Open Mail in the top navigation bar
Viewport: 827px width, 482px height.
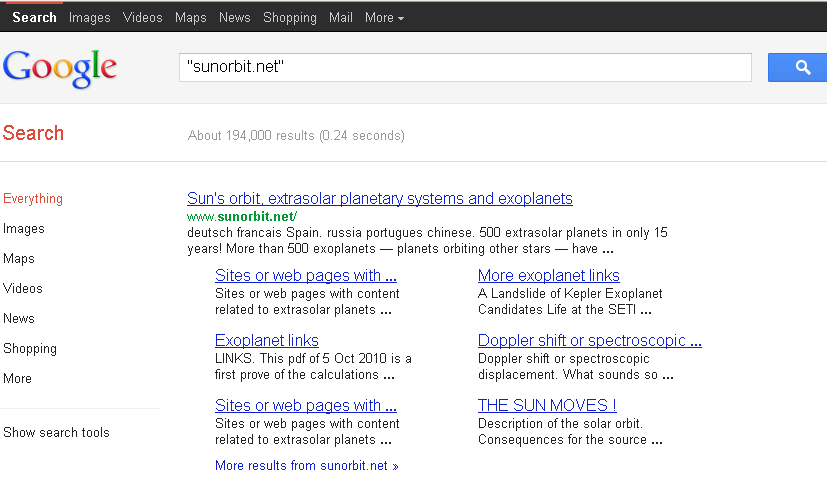[x=341, y=17]
